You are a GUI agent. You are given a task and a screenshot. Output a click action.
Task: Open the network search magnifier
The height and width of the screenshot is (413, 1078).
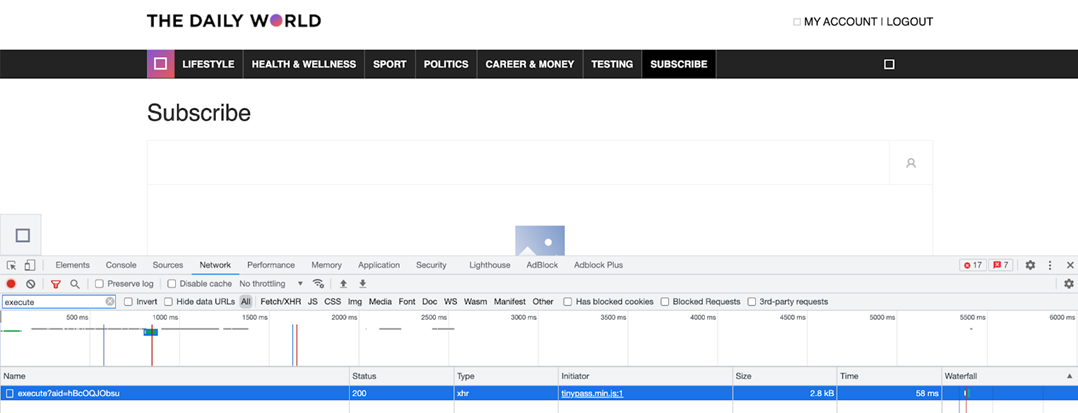click(74, 284)
